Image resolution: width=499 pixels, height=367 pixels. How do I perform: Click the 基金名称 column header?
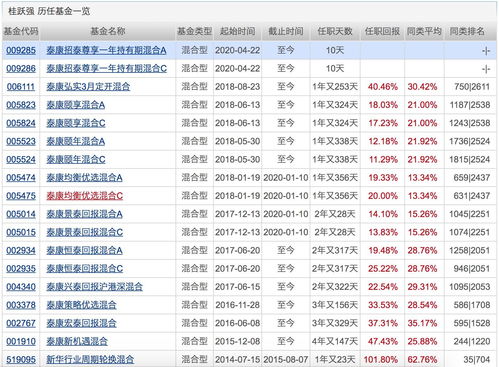click(108, 32)
